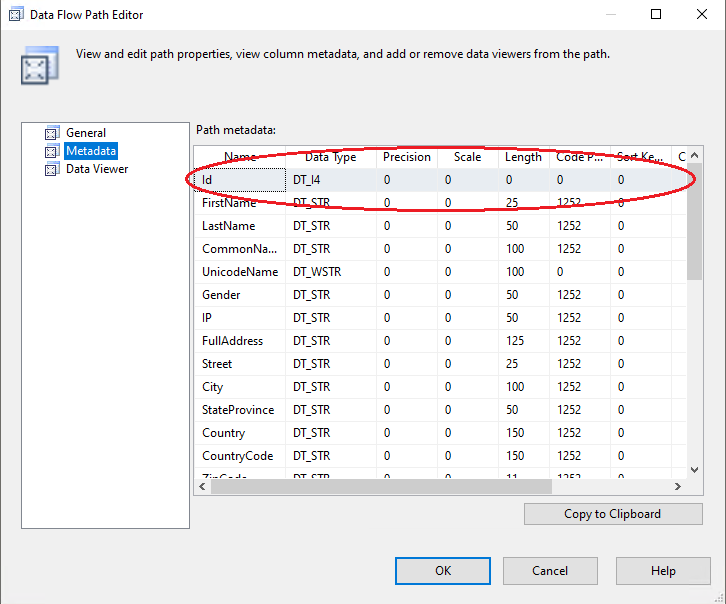Click the General page icon
Image resolution: width=726 pixels, height=604 pixels.
52,133
